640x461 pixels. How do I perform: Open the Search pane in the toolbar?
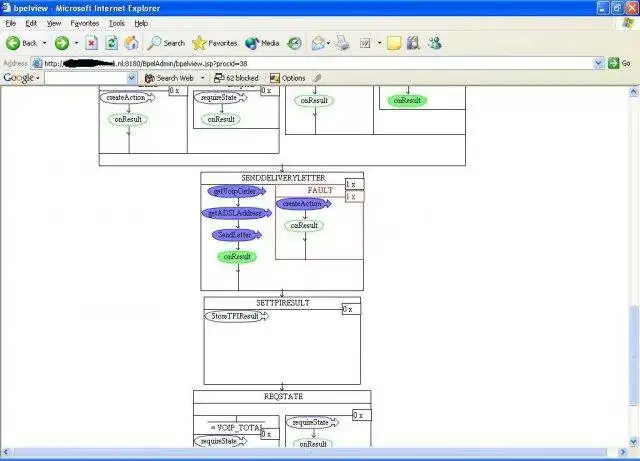pos(166,43)
